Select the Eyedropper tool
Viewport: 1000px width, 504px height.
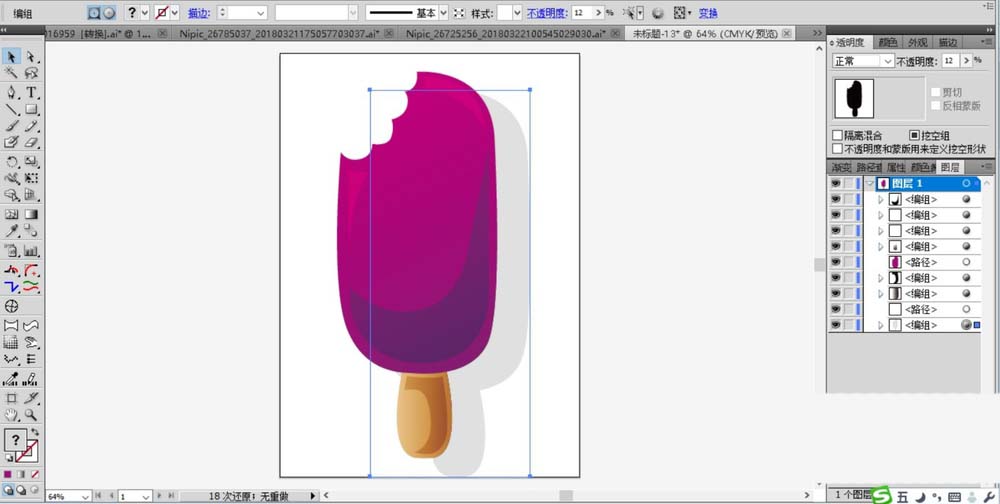(x=11, y=231)
